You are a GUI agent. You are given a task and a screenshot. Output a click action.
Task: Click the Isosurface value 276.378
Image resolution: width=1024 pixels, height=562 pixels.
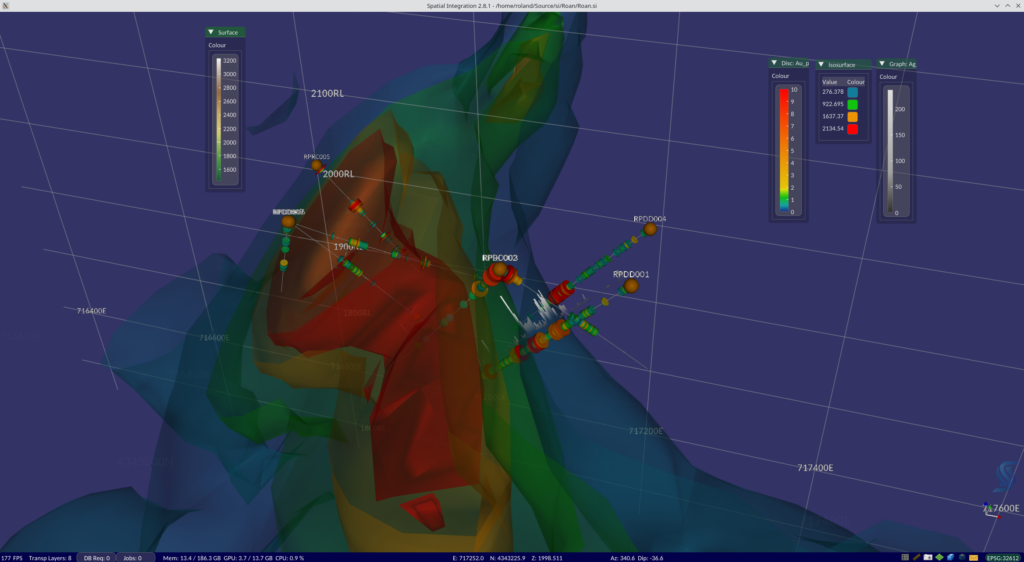tap(833, 92)
